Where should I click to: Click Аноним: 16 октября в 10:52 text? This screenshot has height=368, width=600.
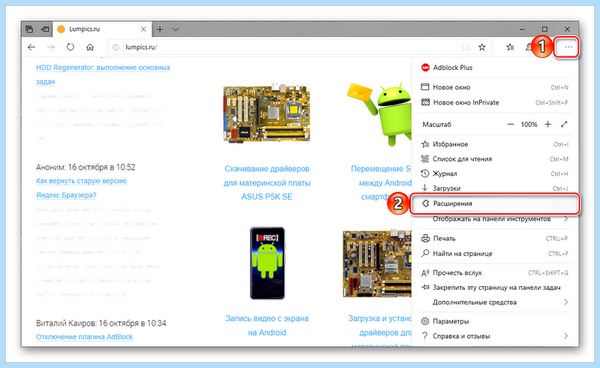pyautogui.click(x=86, y=167)
